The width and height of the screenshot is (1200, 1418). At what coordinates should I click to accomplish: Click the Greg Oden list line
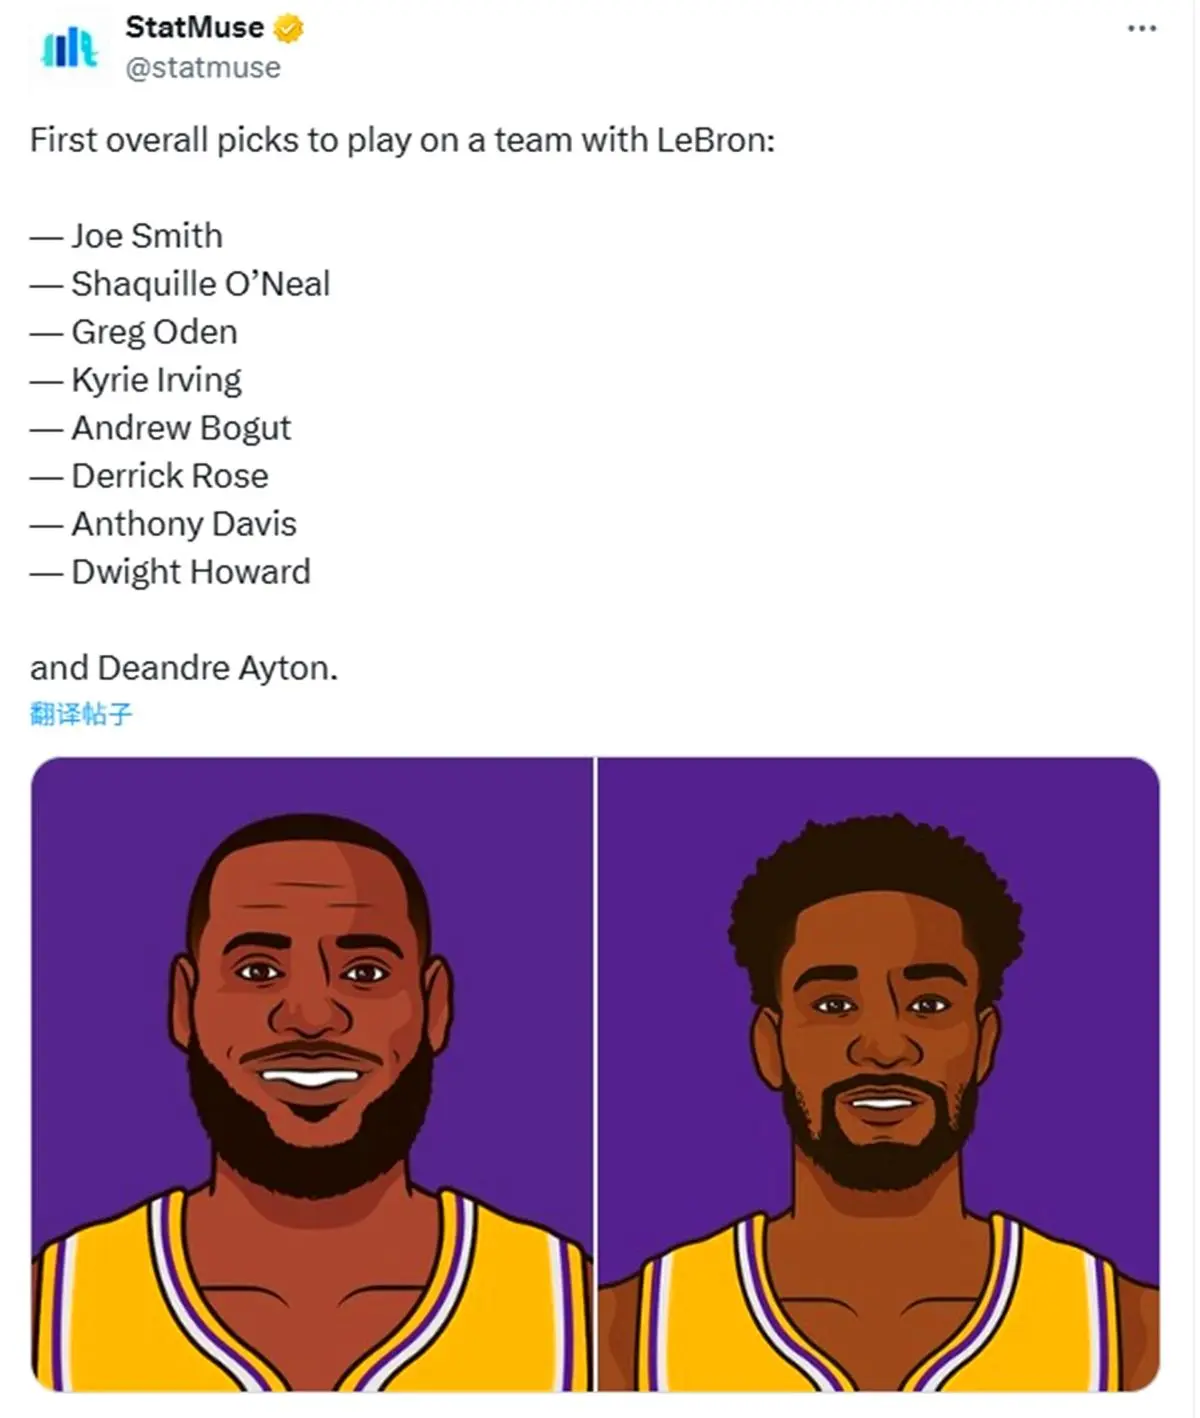tap(134, 332)
